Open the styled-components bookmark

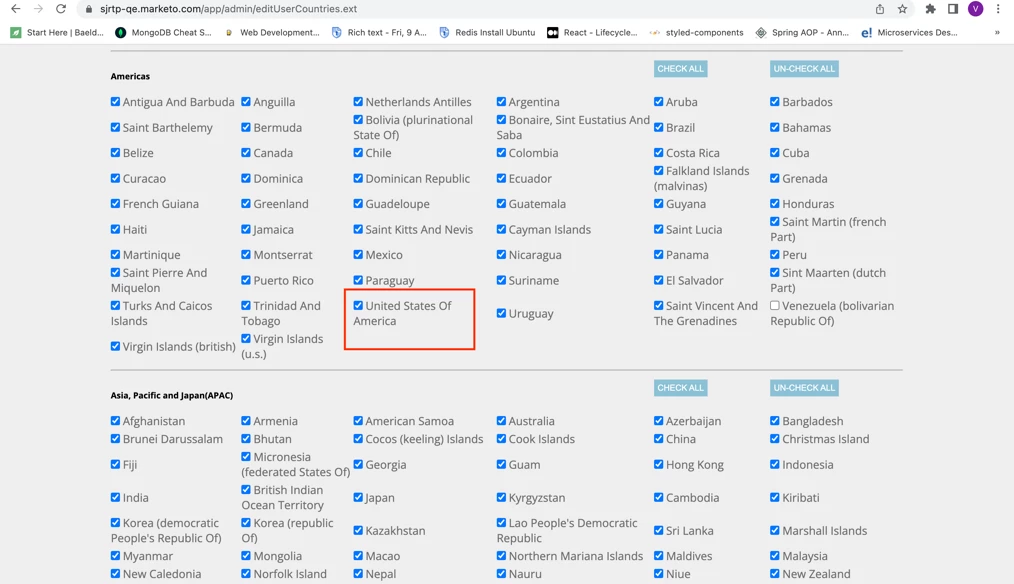[x=696, y=32]
